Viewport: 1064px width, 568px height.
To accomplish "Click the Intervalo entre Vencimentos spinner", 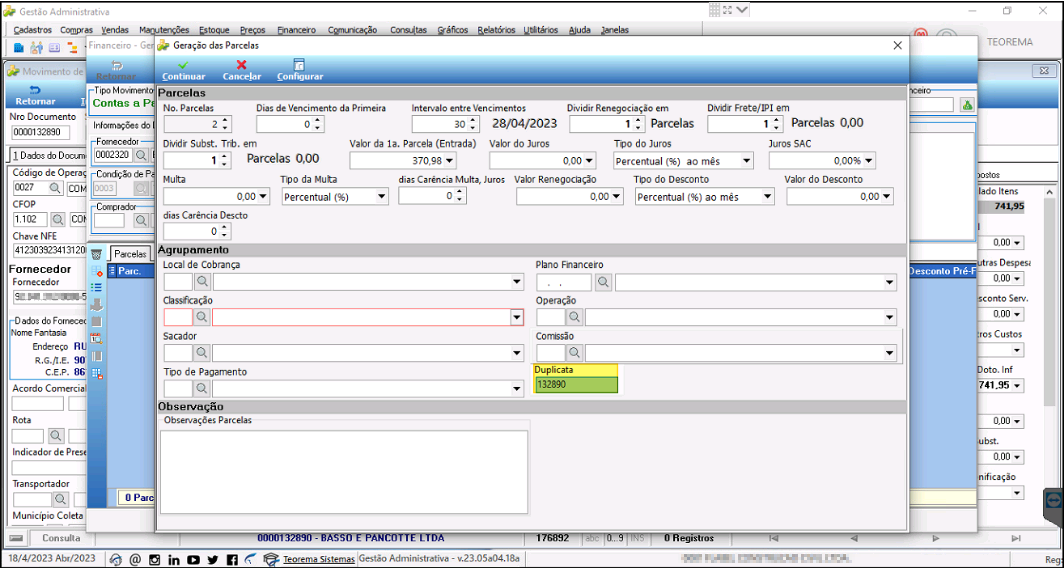I will (x=473, y=124).
